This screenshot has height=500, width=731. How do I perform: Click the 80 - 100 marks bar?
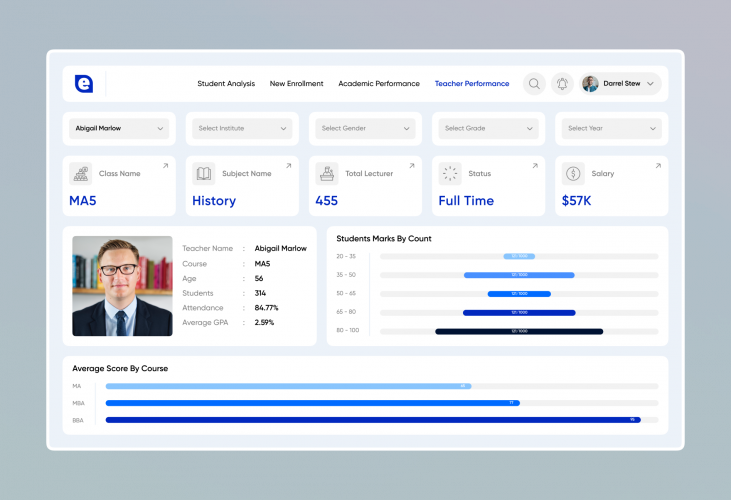coord(519,331)
